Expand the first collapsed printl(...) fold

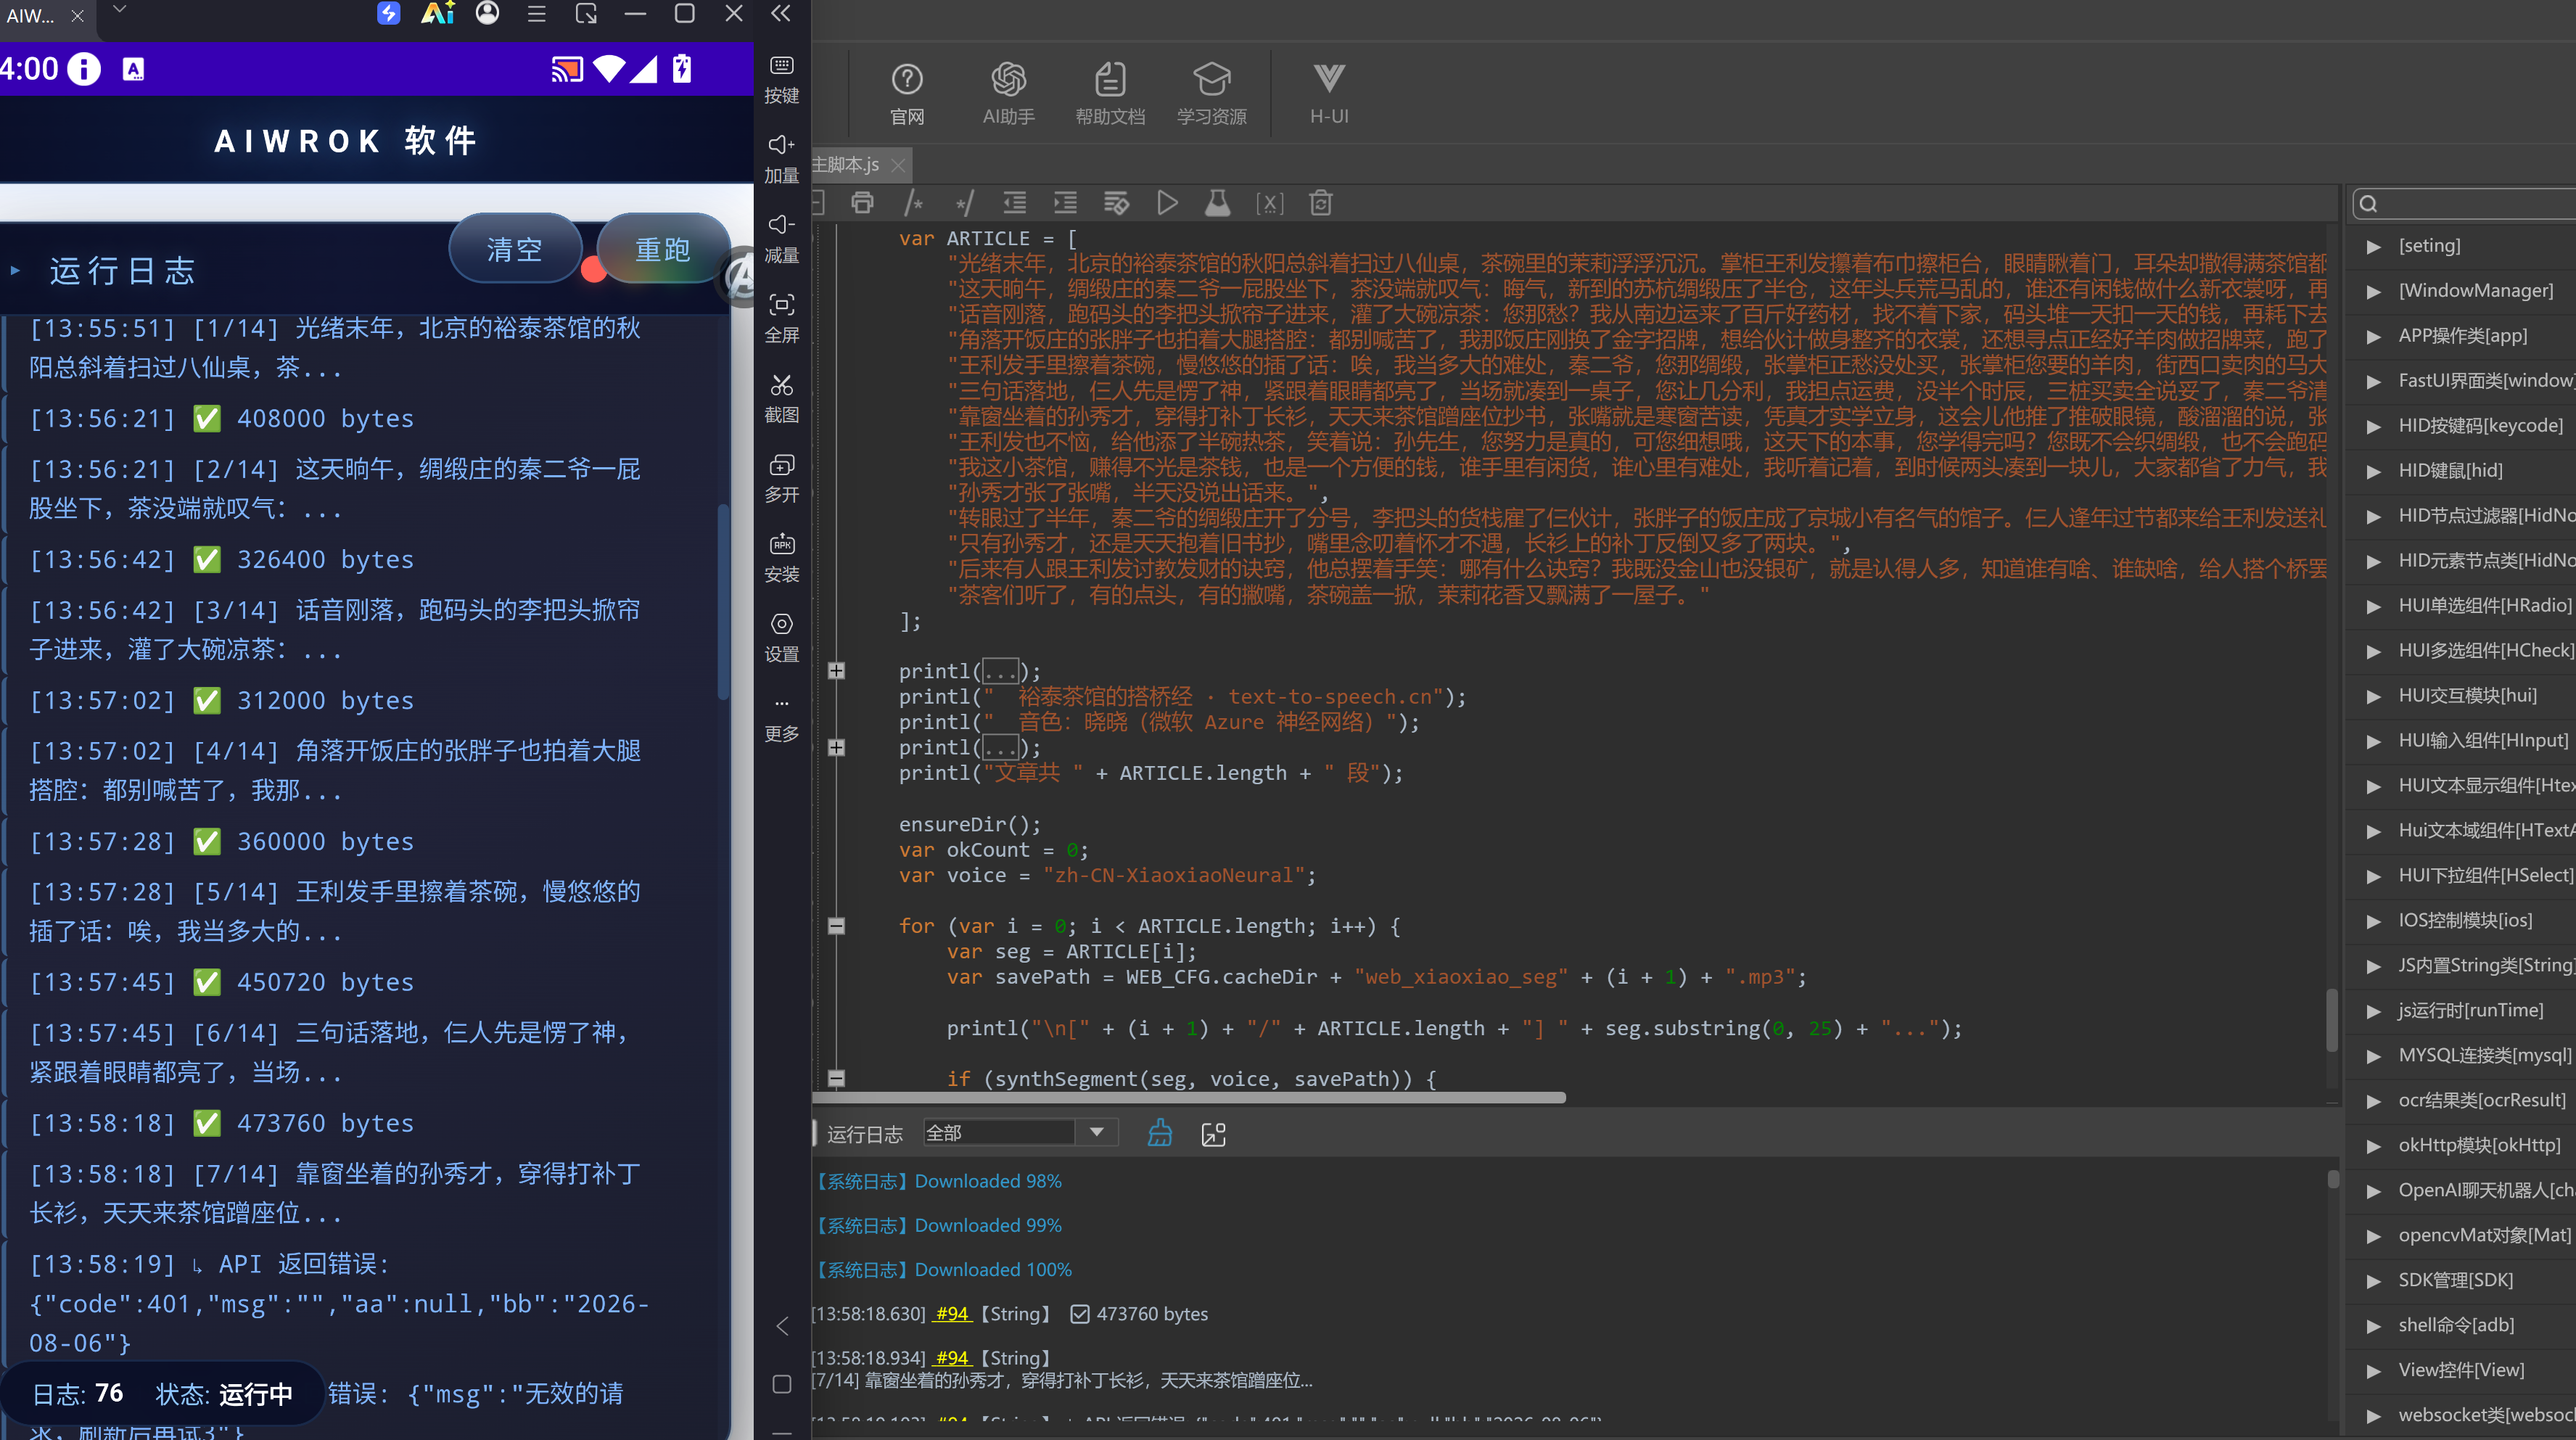tap(837, 671)
